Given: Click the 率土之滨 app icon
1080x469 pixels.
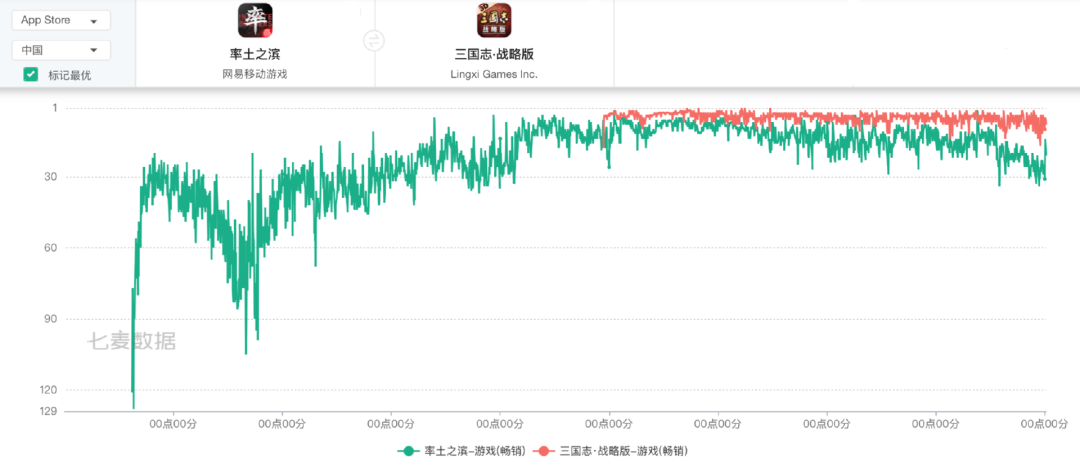Looking at the screenshot, I should [x=255, y=20].
